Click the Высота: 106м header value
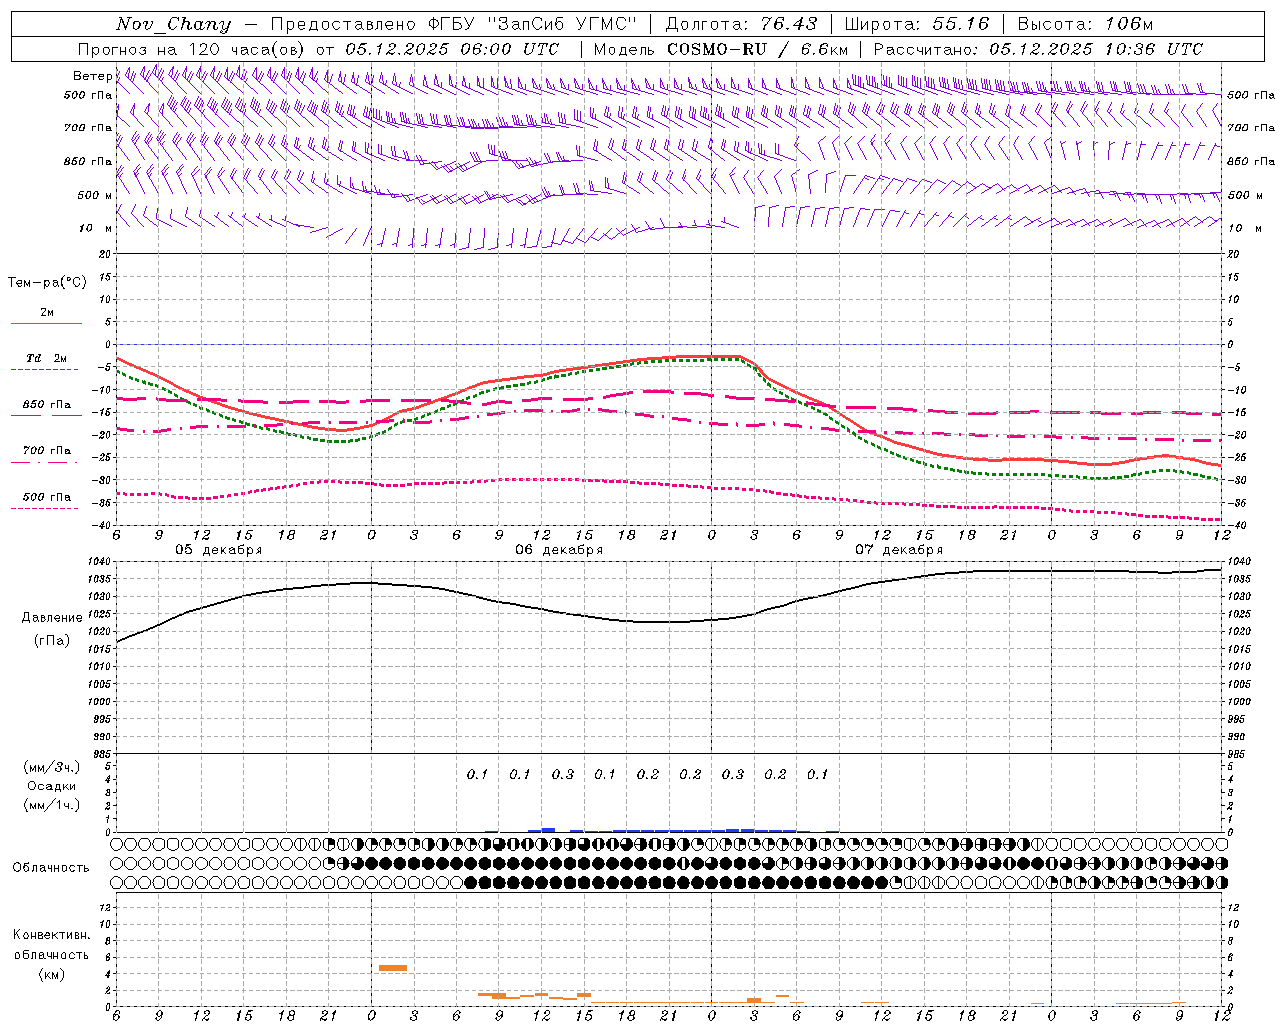Image resolution: width=1280 pixels, height=1024 pixels. (1085, 24)
